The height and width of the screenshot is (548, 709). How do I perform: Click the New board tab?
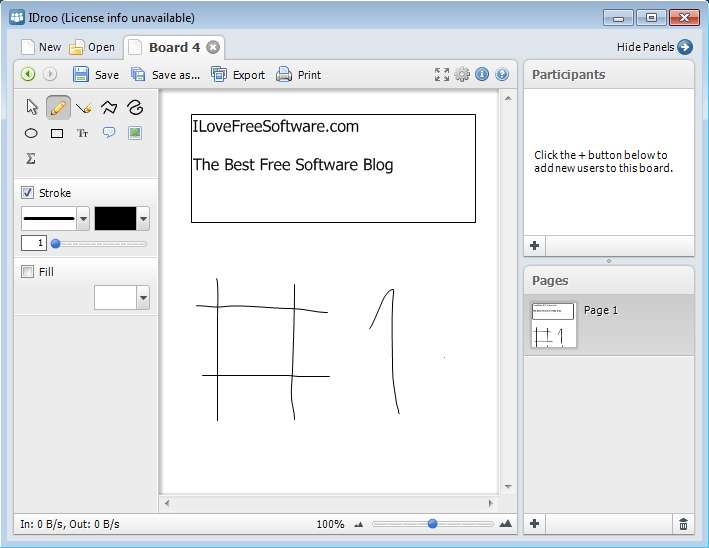tap(42, 47)
